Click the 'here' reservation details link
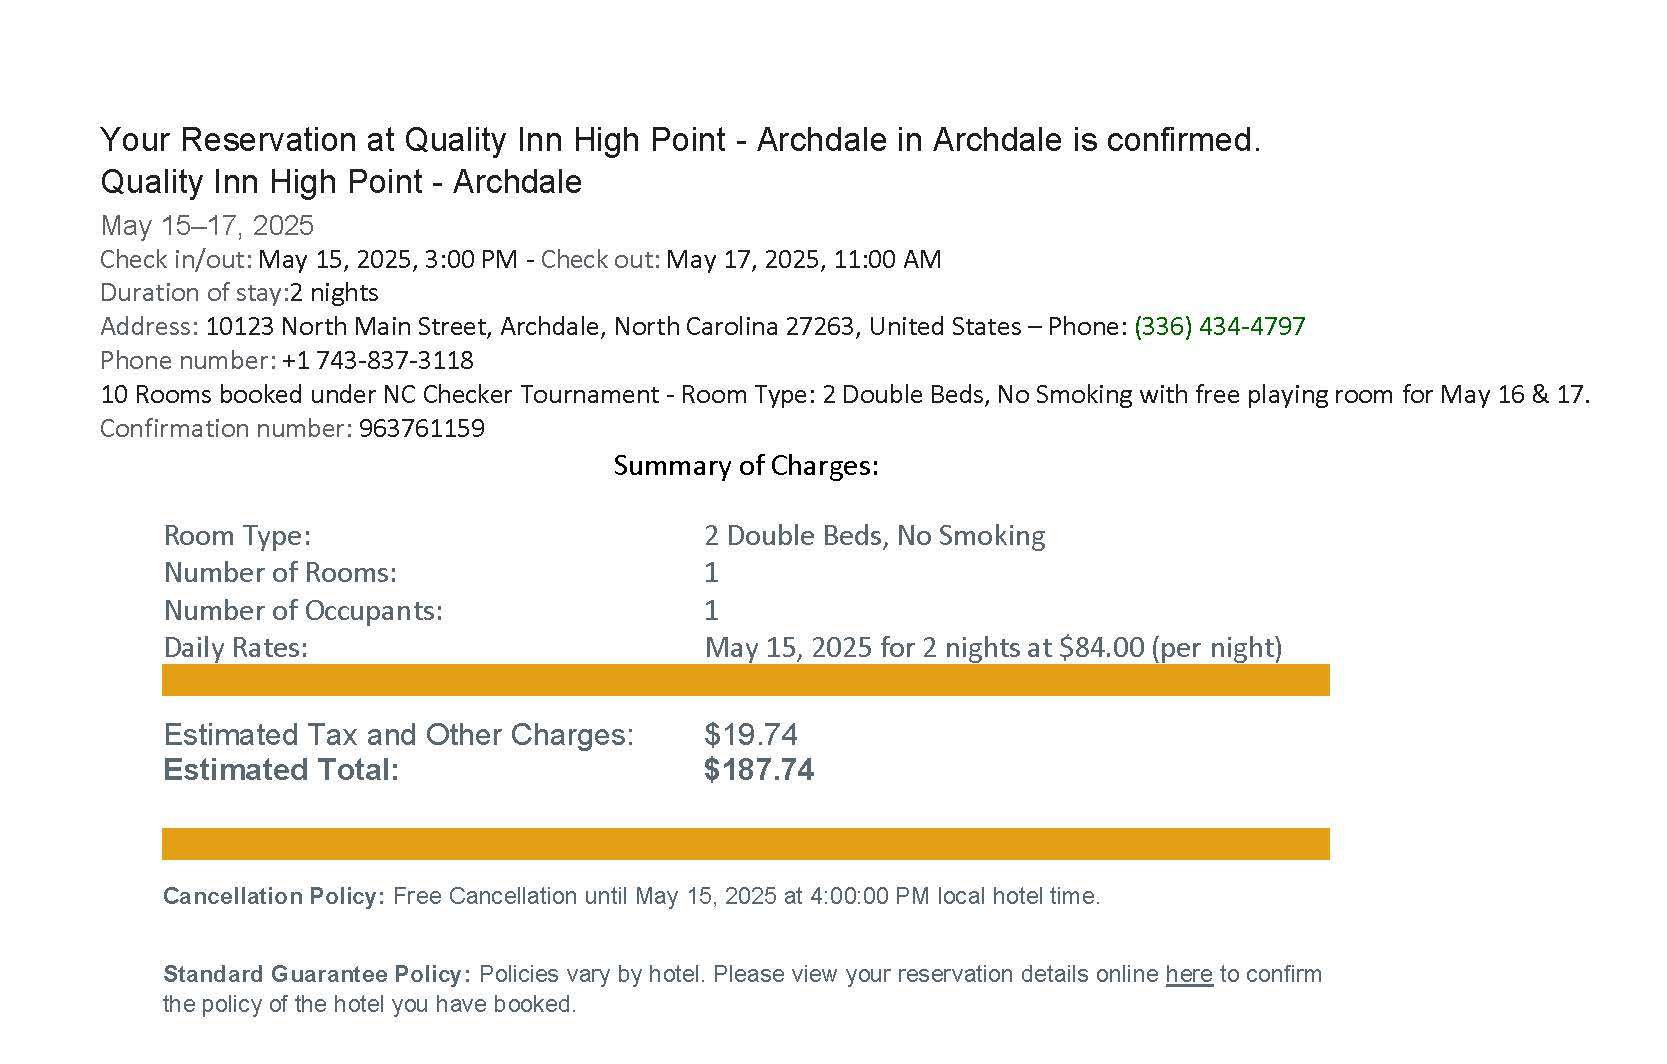The width and height of the screenshot is (1667, 1064). click(x=1189, y=974)
